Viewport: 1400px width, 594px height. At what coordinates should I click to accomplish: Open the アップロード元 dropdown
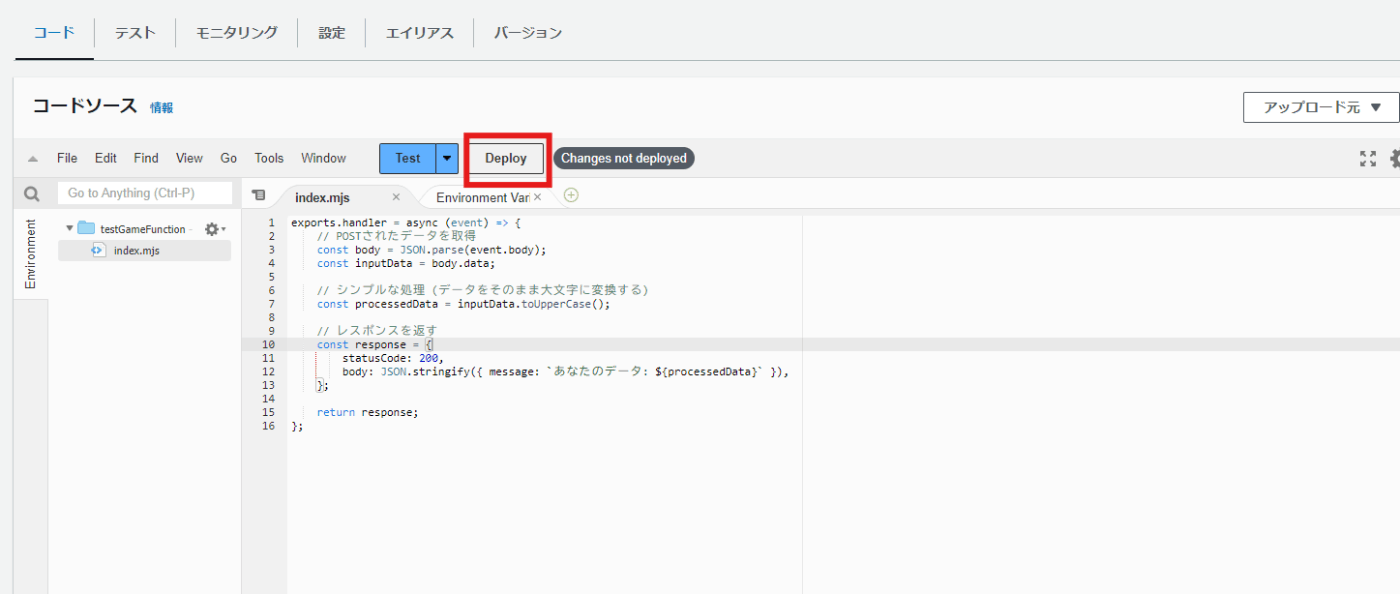(1321, 107)
